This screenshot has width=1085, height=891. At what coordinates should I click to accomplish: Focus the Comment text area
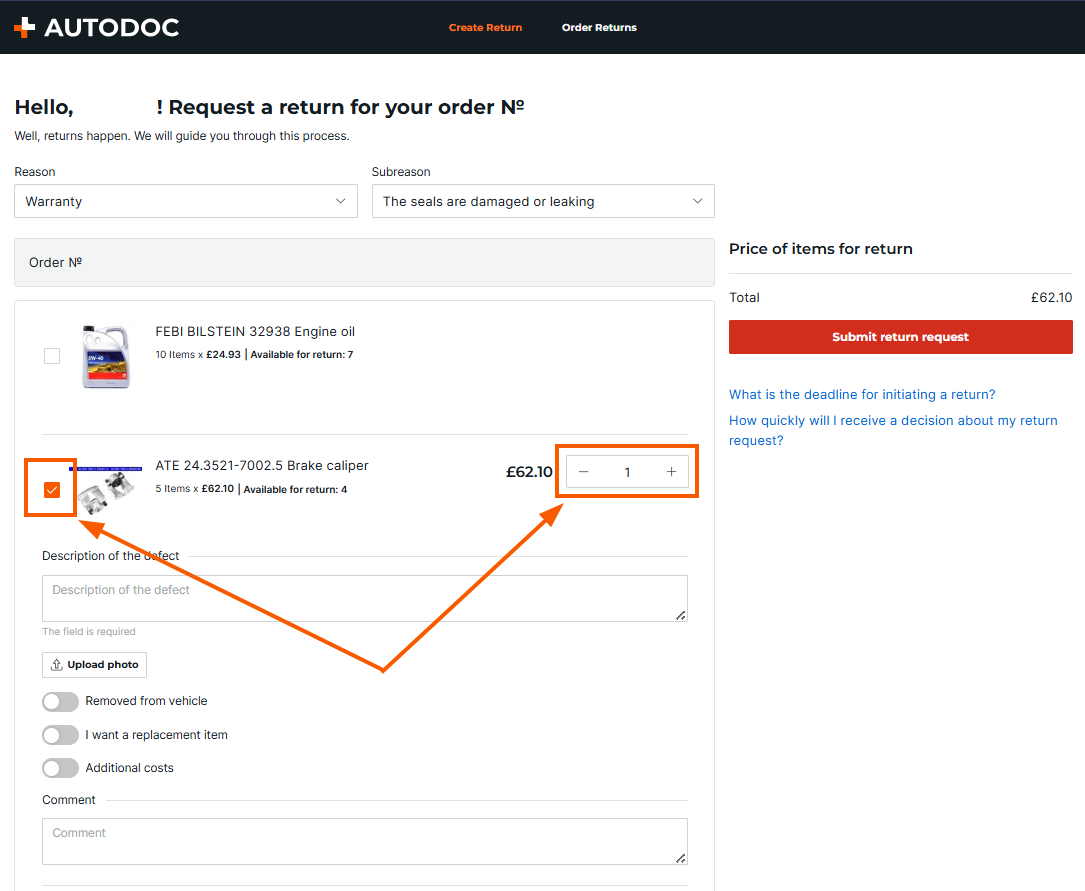click(x=364, y=841)
